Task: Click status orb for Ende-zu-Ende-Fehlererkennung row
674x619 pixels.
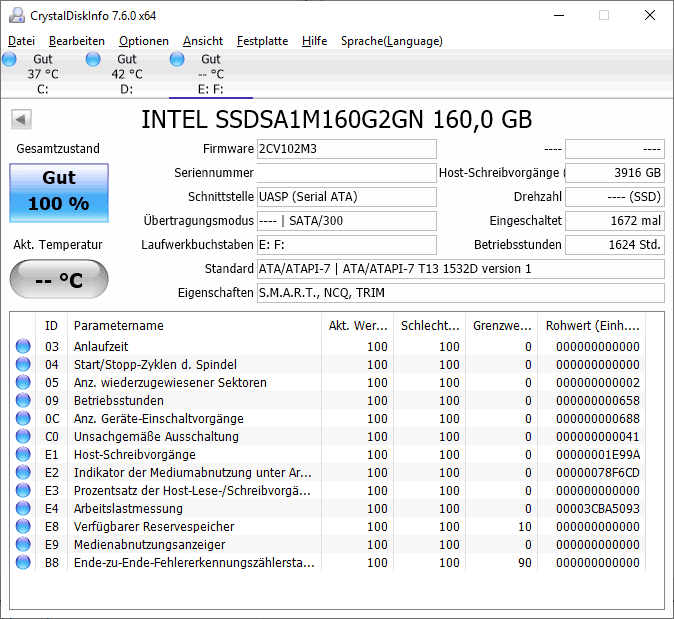Action: [x=23, y=563]
